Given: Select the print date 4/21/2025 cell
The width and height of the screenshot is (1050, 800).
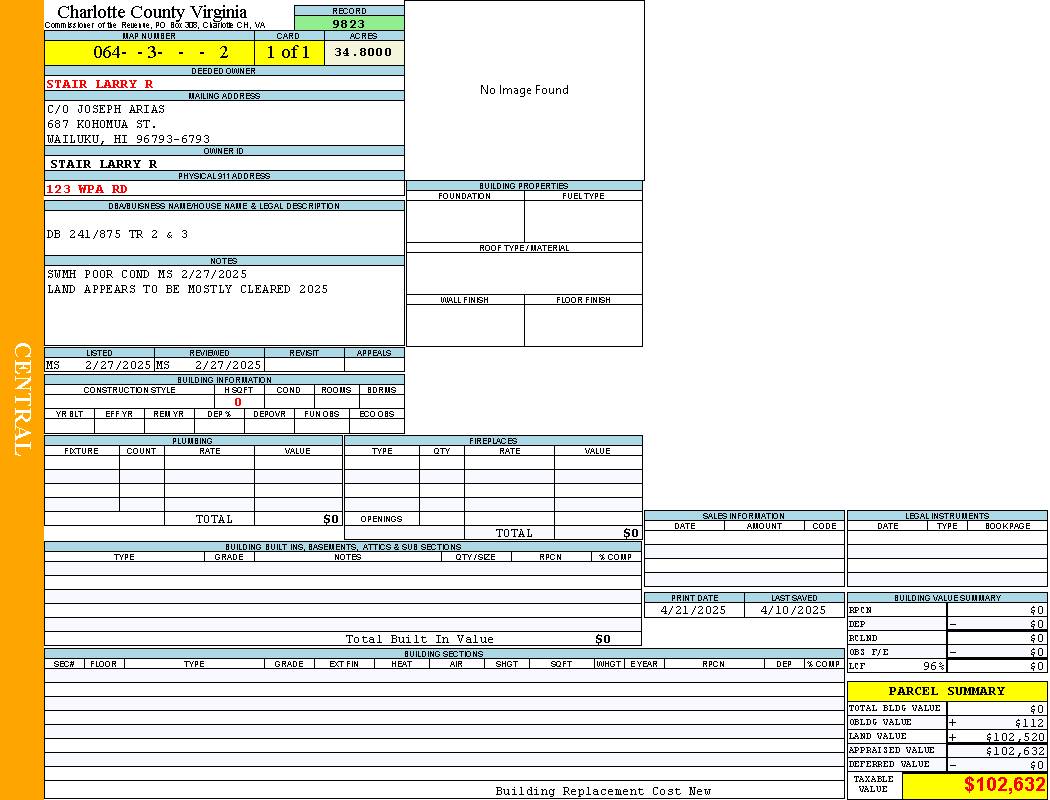Looking at the screenshot, I should pyautogui.click(x=694, y=610).
